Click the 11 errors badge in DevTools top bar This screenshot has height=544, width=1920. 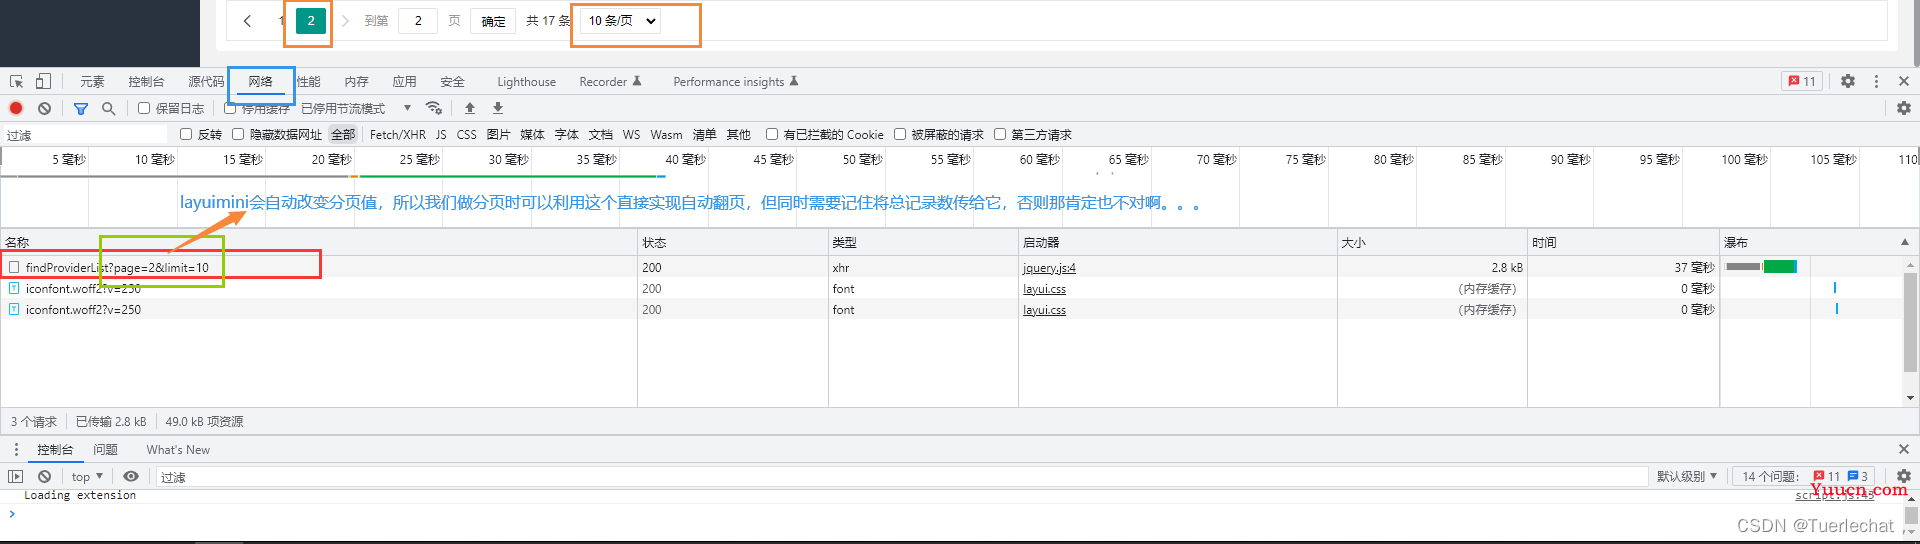[x=1802, y=81]
